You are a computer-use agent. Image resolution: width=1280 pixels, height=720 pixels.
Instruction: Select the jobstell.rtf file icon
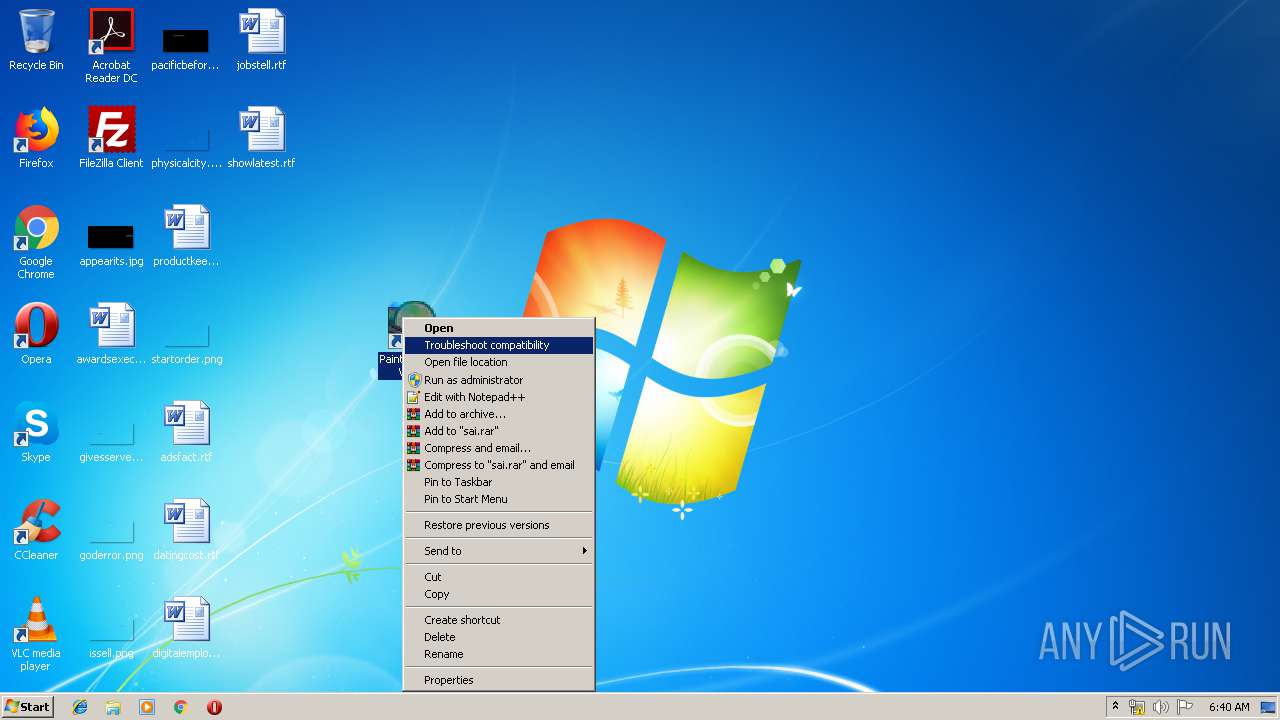(x=261, y=40)
